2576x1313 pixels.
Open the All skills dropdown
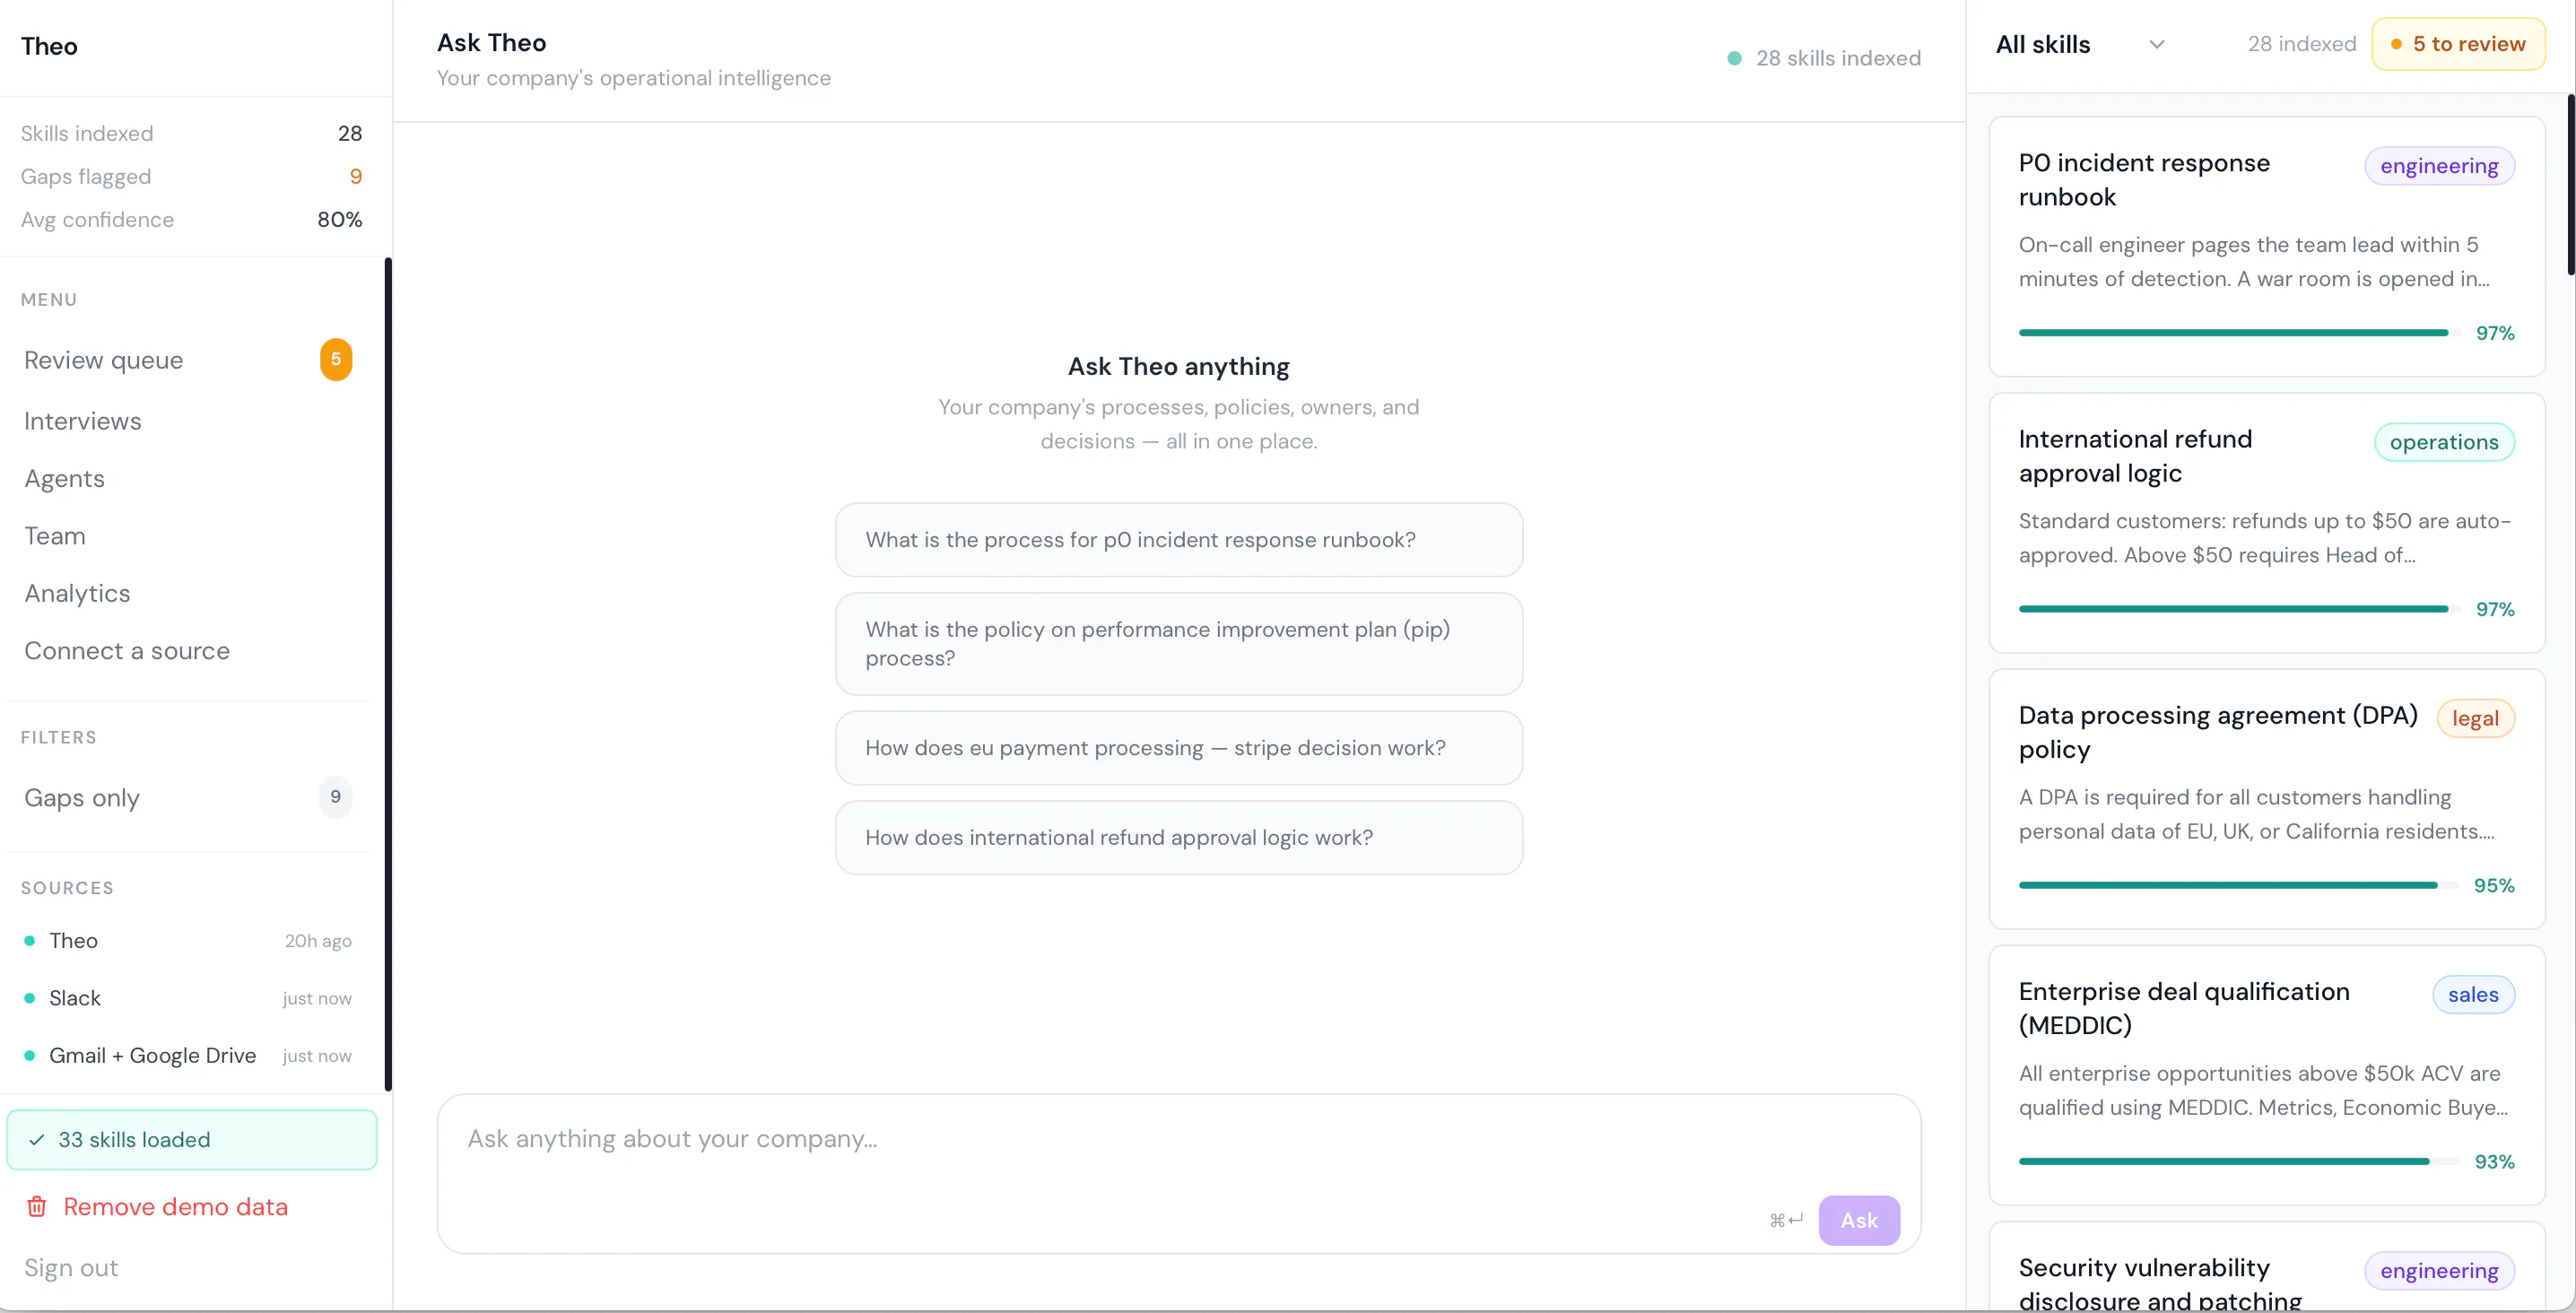2080,44
